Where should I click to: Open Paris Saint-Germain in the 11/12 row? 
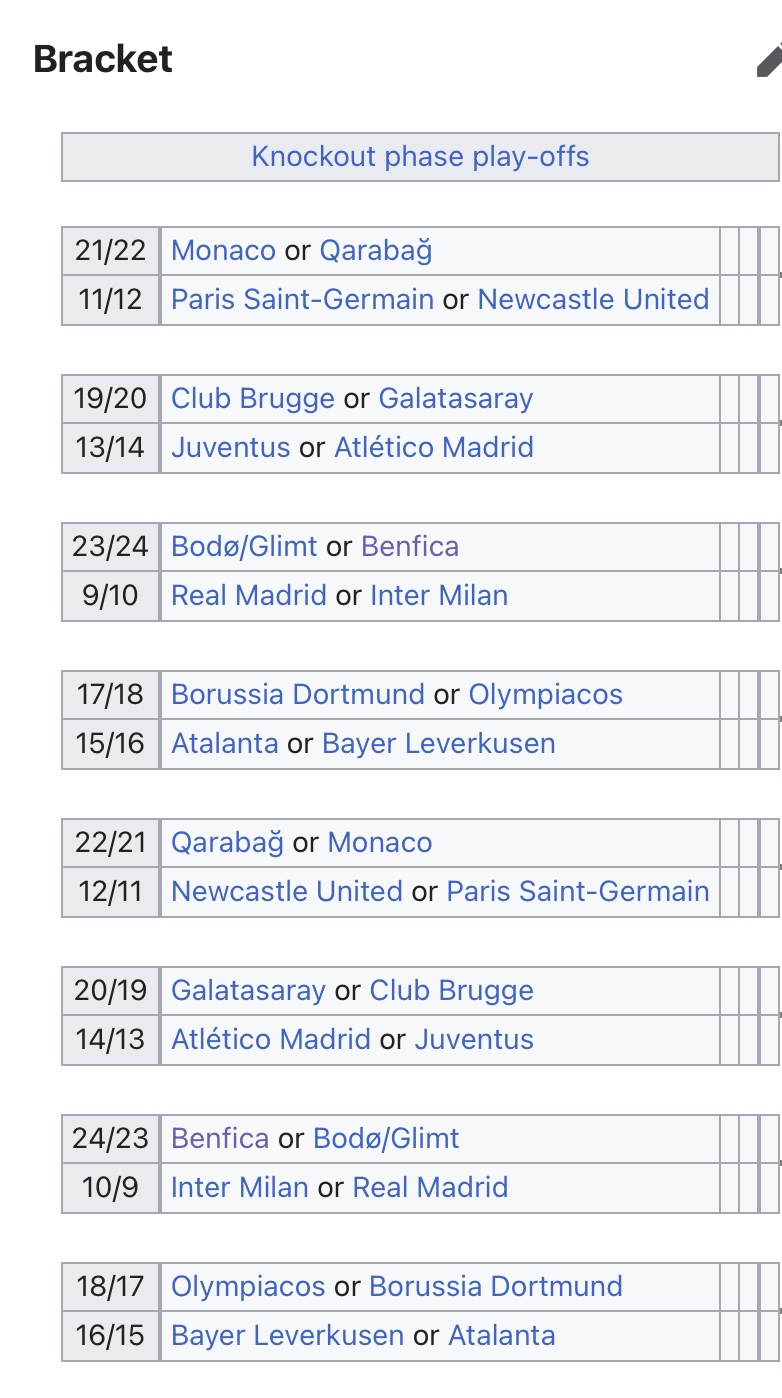(x=302, y=299)
